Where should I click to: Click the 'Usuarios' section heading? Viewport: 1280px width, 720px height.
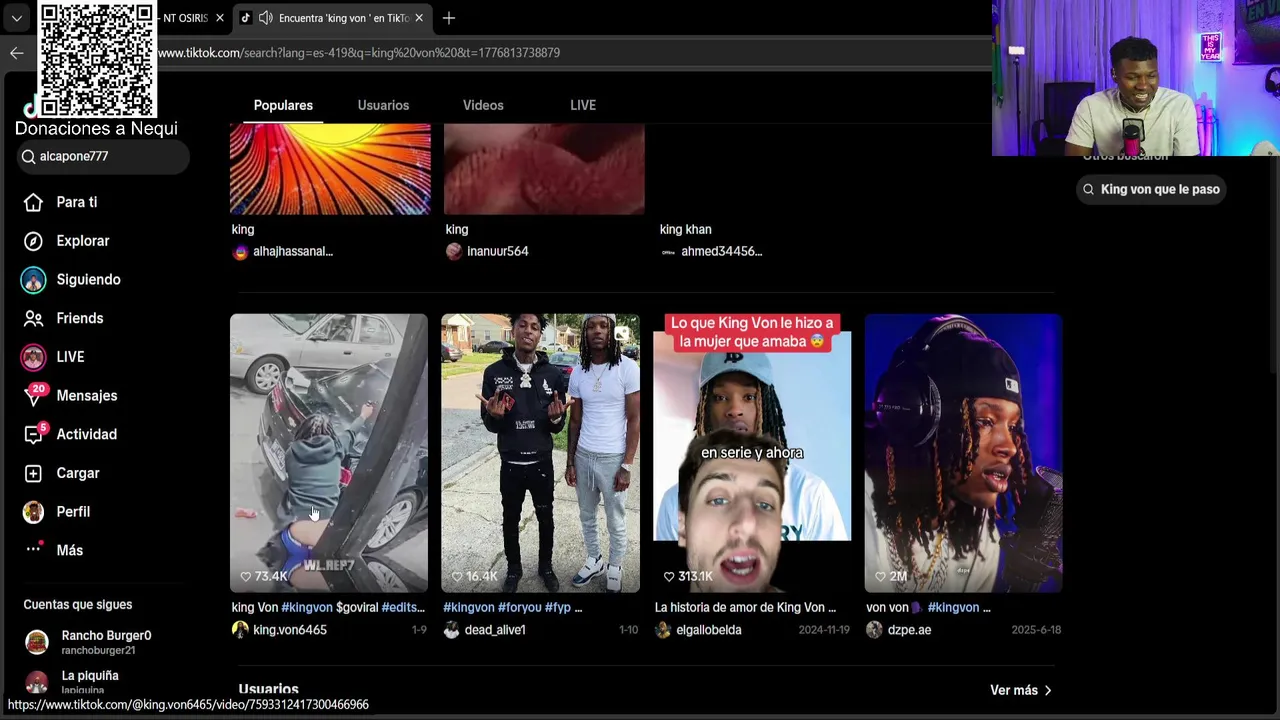pos(268,690)
